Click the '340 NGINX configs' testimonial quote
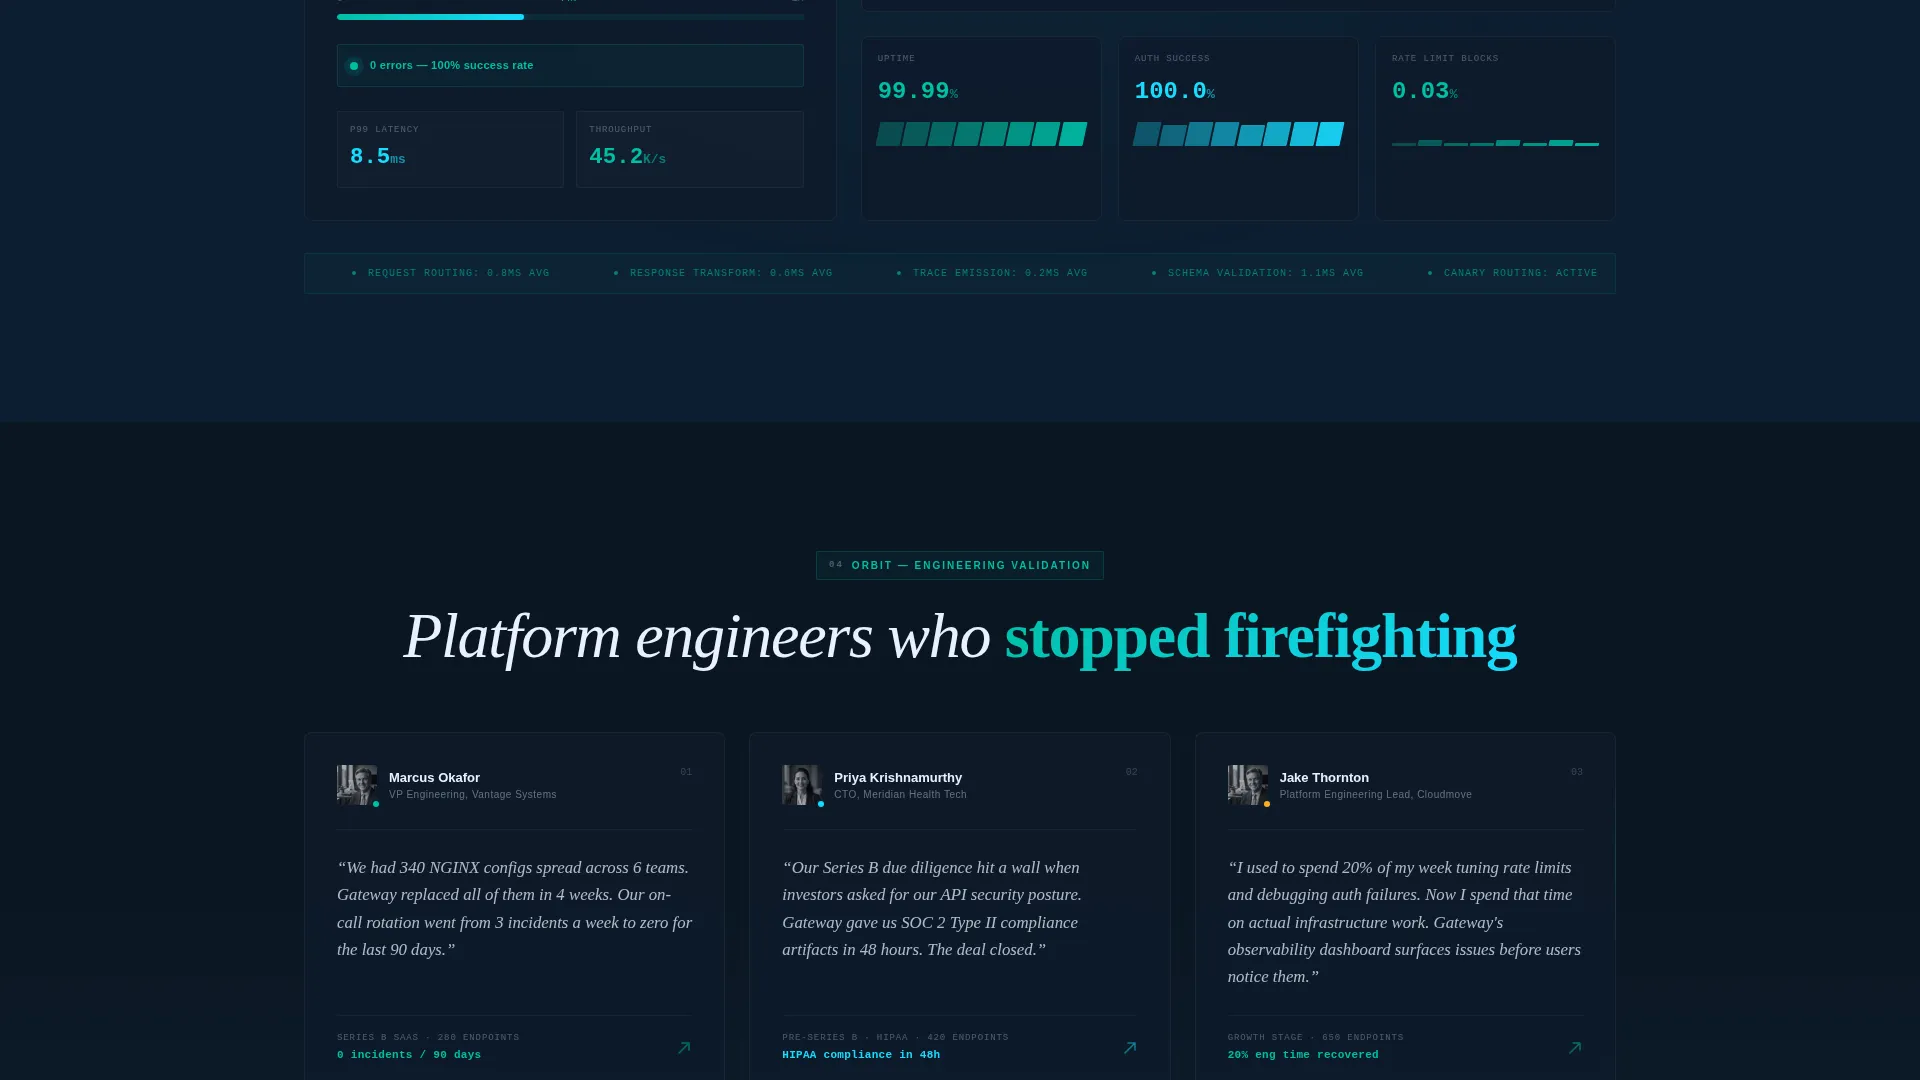 pyautogui.click(x=514, y=909)
